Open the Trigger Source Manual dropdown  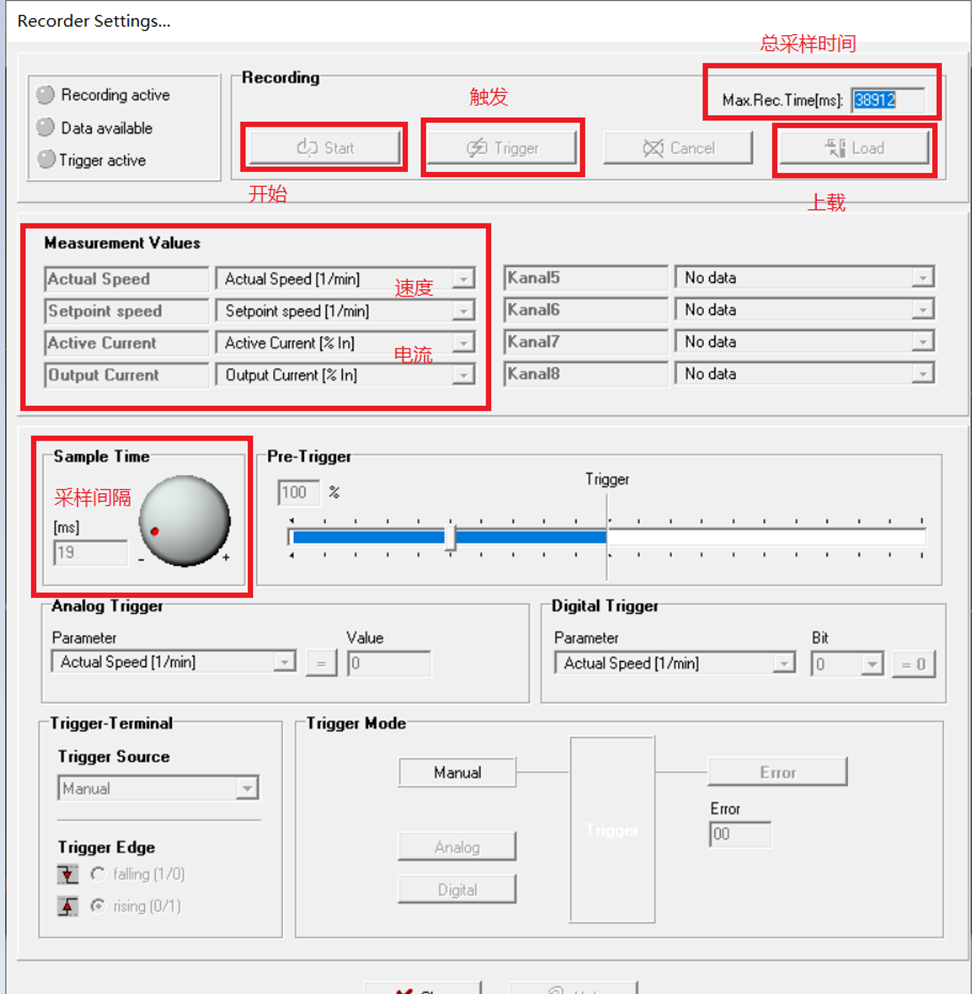click(x=246, y=789)
